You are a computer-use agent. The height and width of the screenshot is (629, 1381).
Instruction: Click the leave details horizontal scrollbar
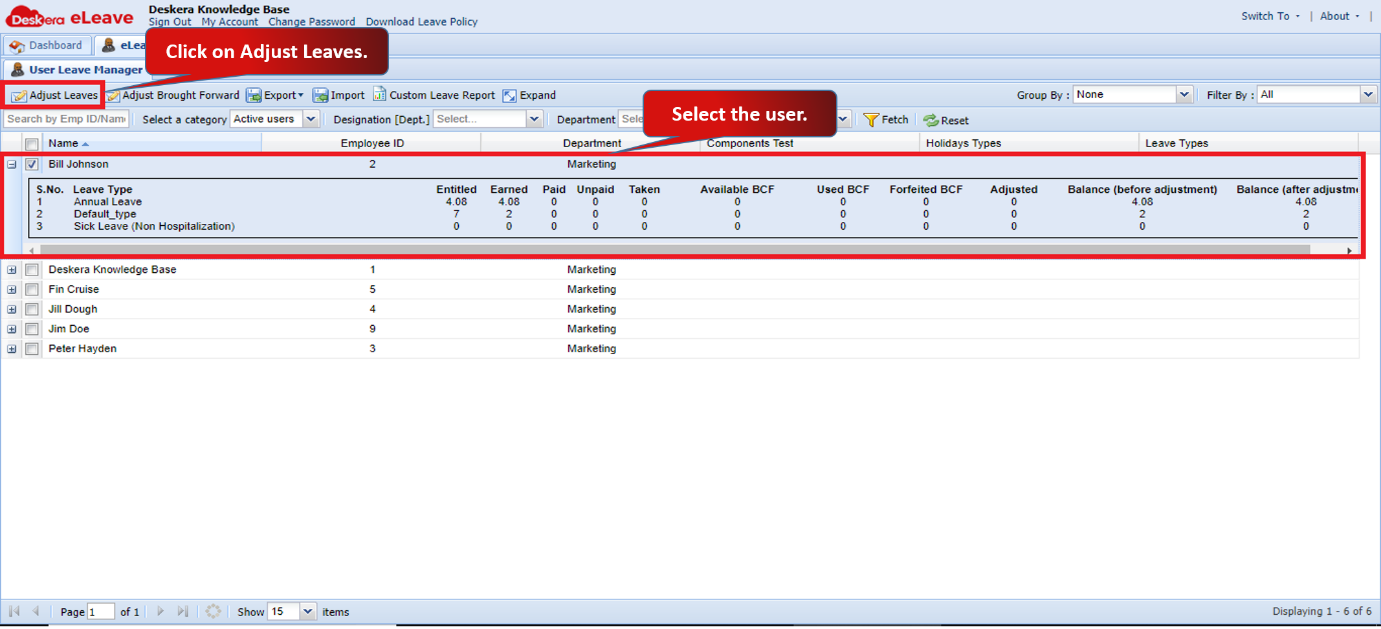point(674,250)
